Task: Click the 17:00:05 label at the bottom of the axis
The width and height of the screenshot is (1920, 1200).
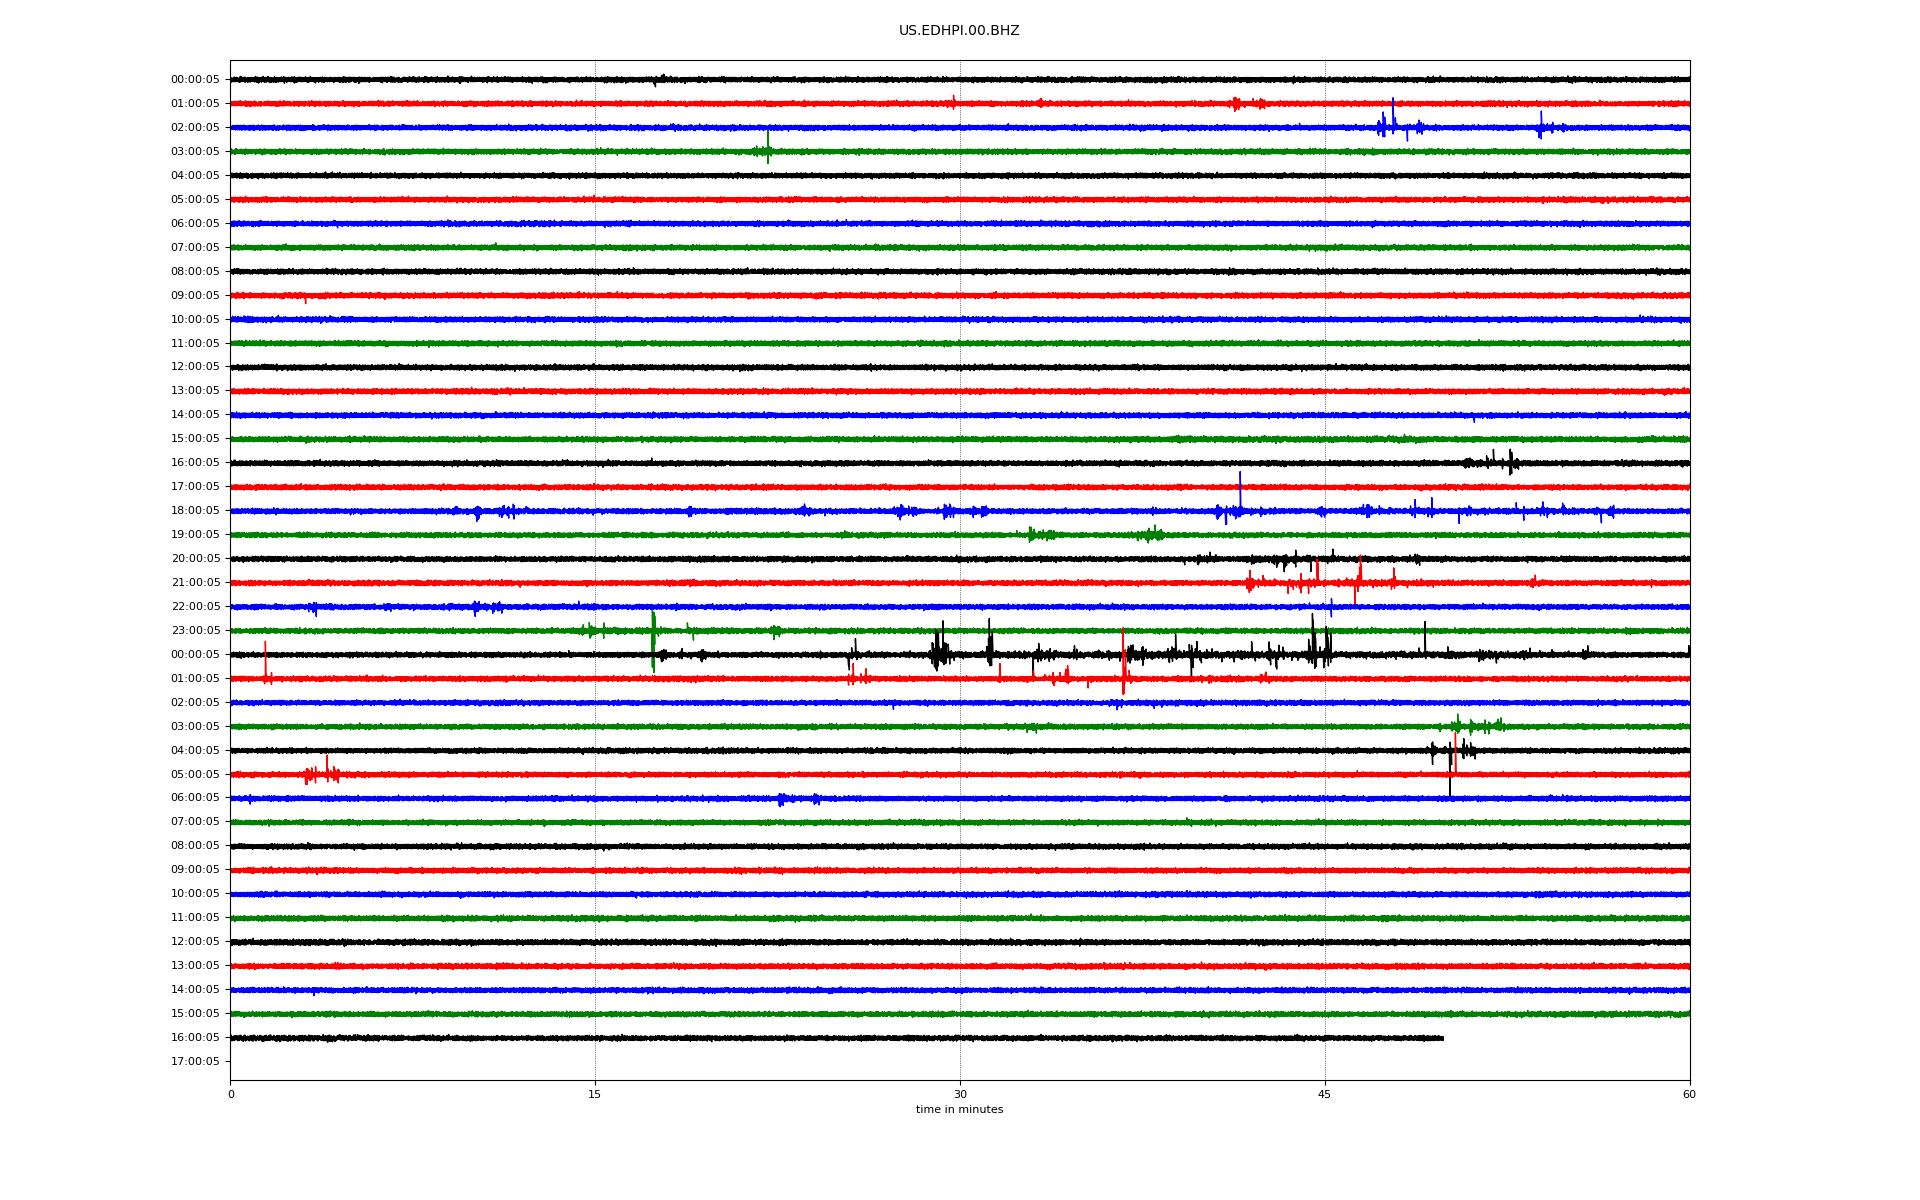Action: (x=195, y=1062)
